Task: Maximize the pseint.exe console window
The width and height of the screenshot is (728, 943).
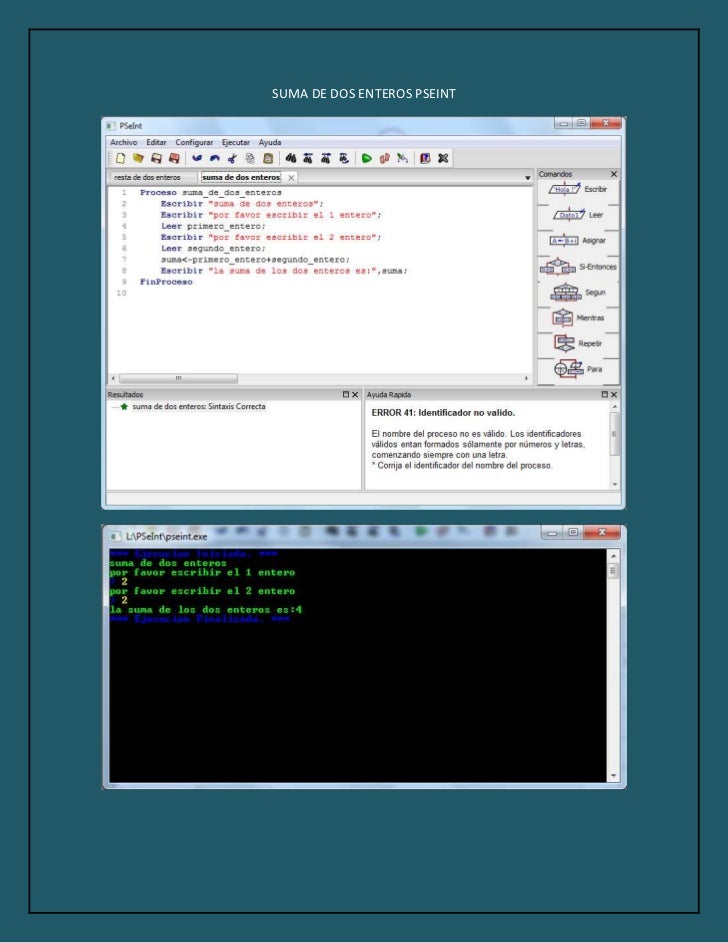Action: 574,532
